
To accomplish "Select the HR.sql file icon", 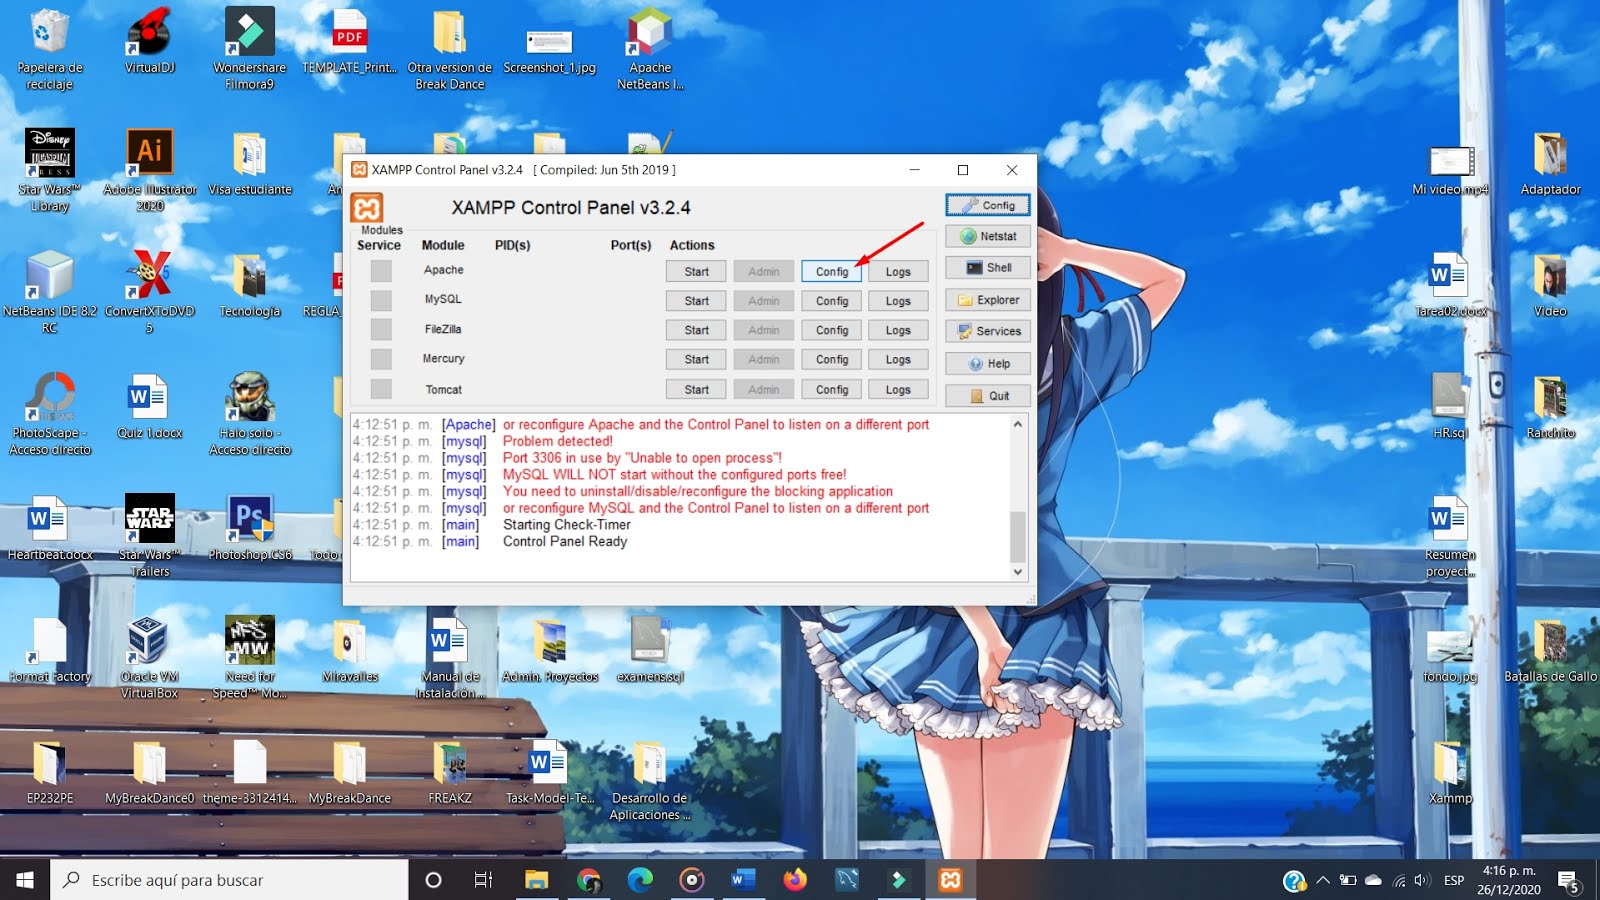I will point(1449,405).
